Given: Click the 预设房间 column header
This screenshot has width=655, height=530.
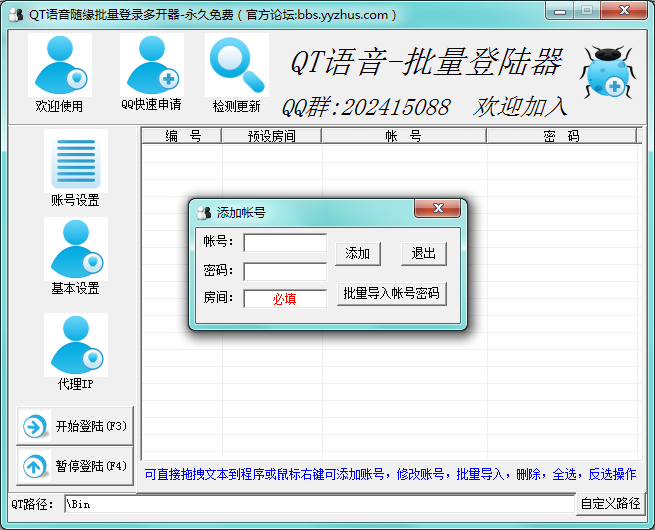Looking at the screenshot, I should coord(272,137).
